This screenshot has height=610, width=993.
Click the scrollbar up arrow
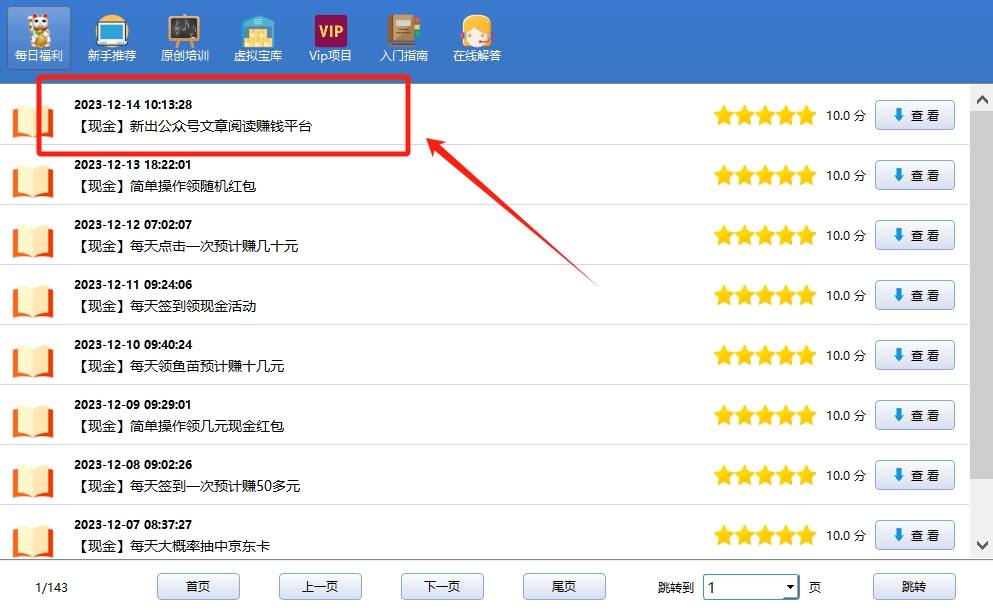pos(982,99)
